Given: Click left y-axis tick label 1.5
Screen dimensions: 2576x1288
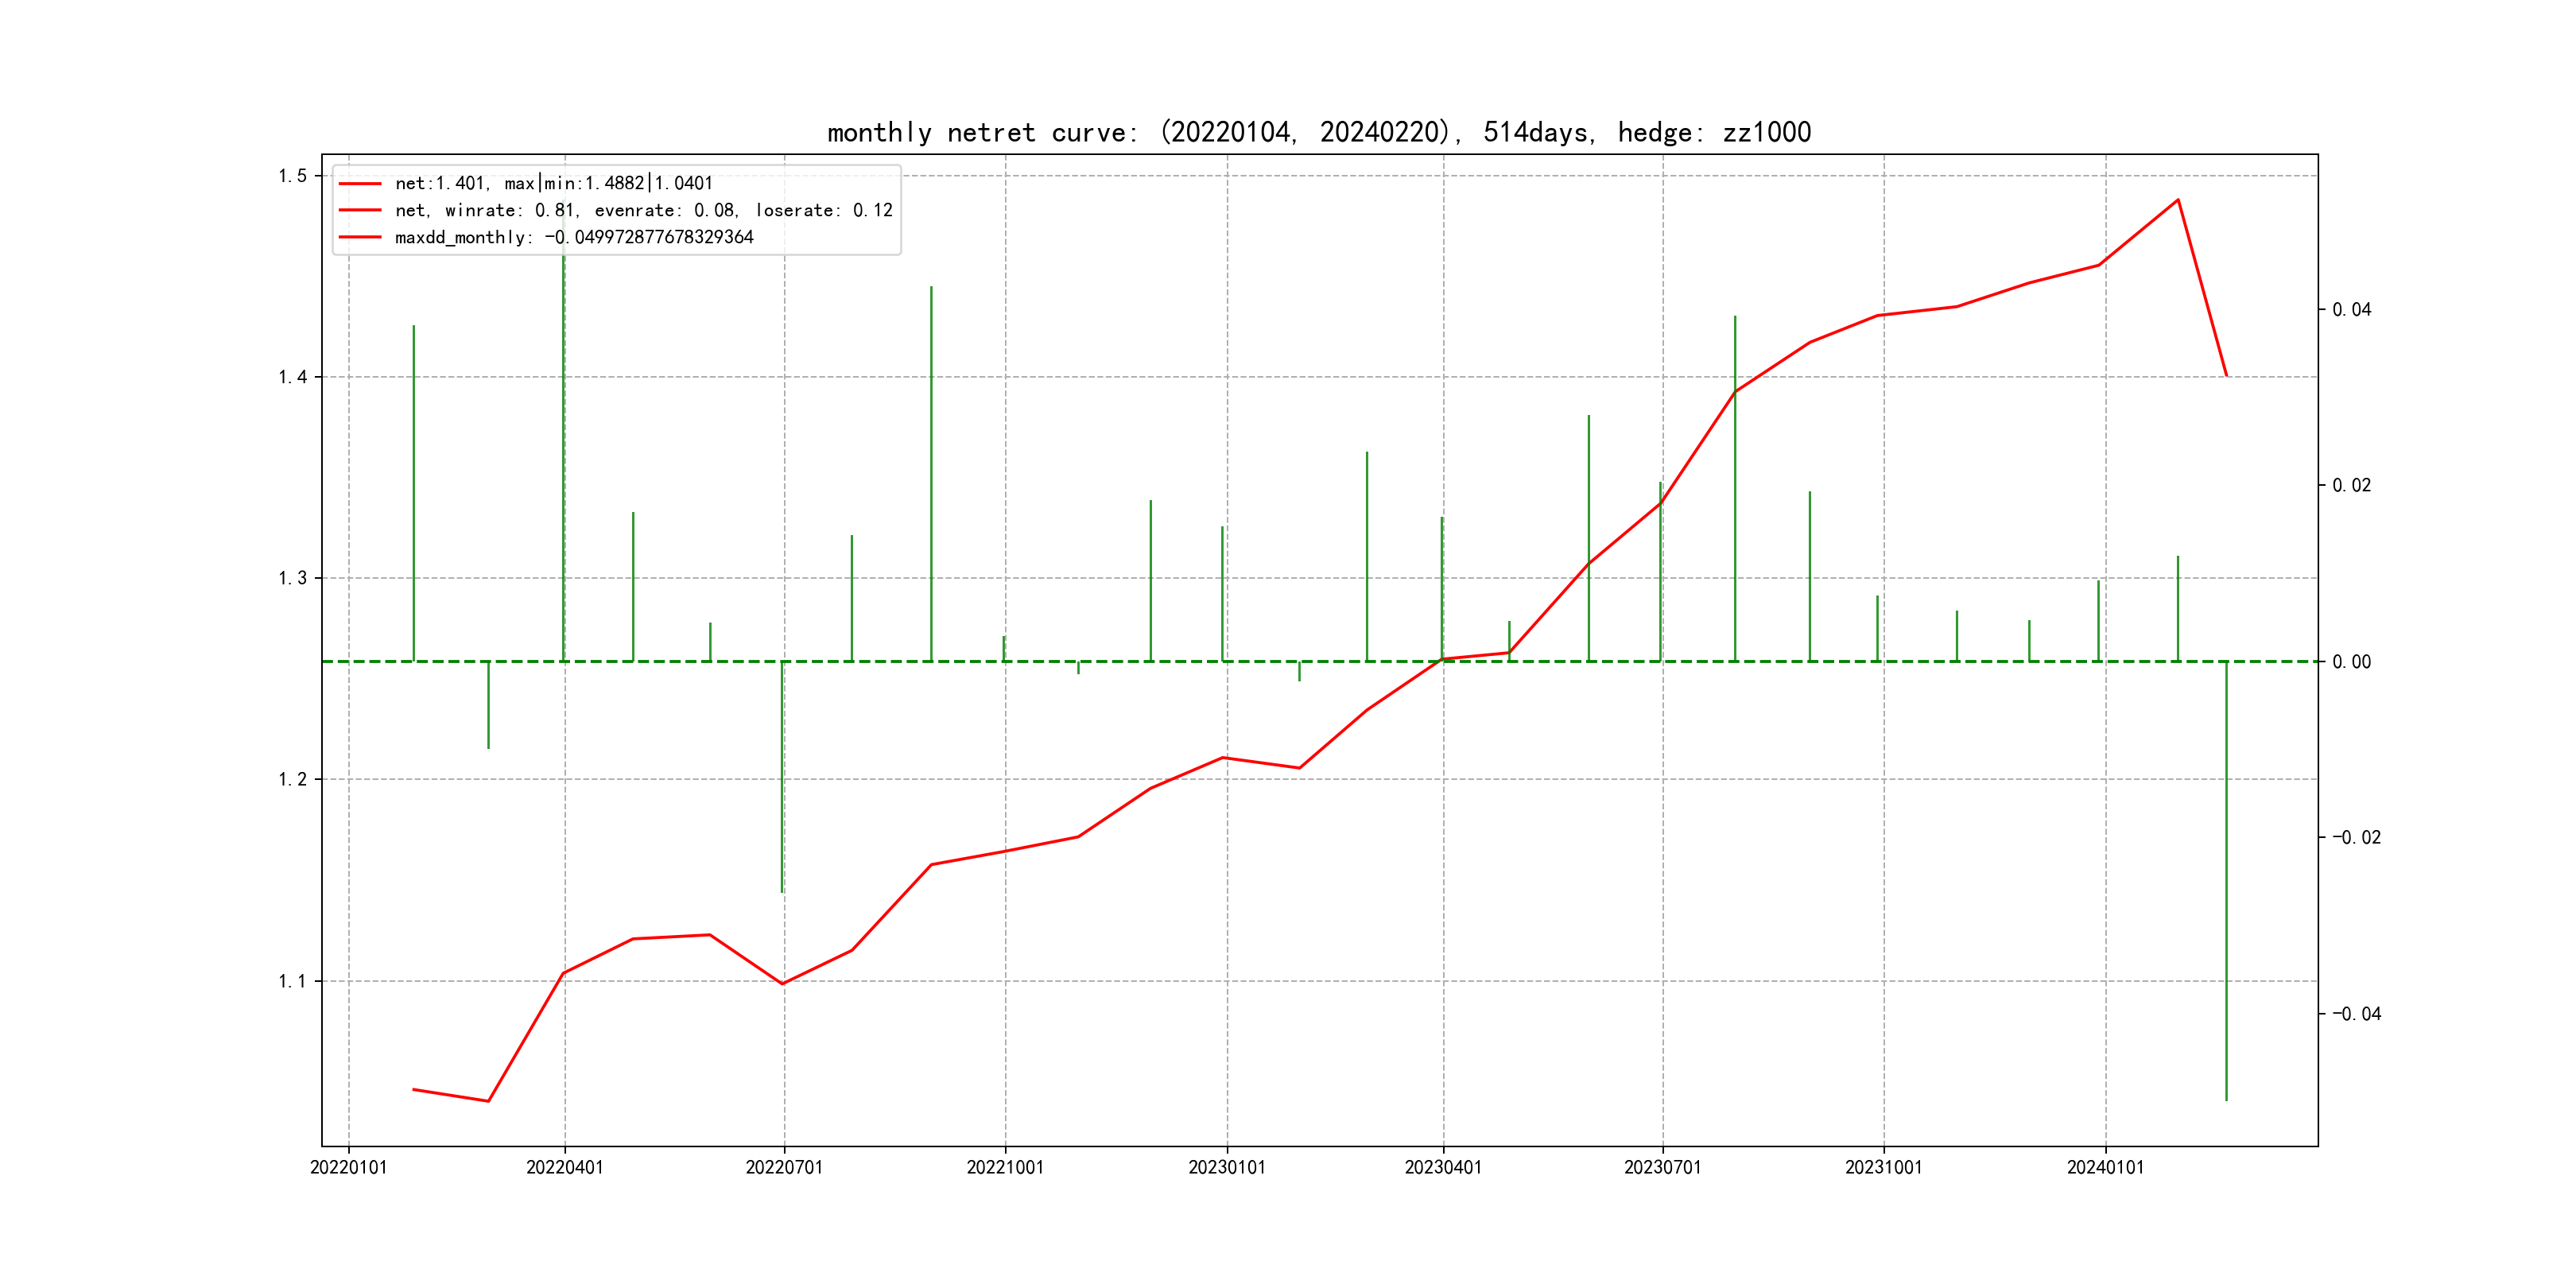Looking at the screenshot, I should pyautogui.click(x=292, y=176).
